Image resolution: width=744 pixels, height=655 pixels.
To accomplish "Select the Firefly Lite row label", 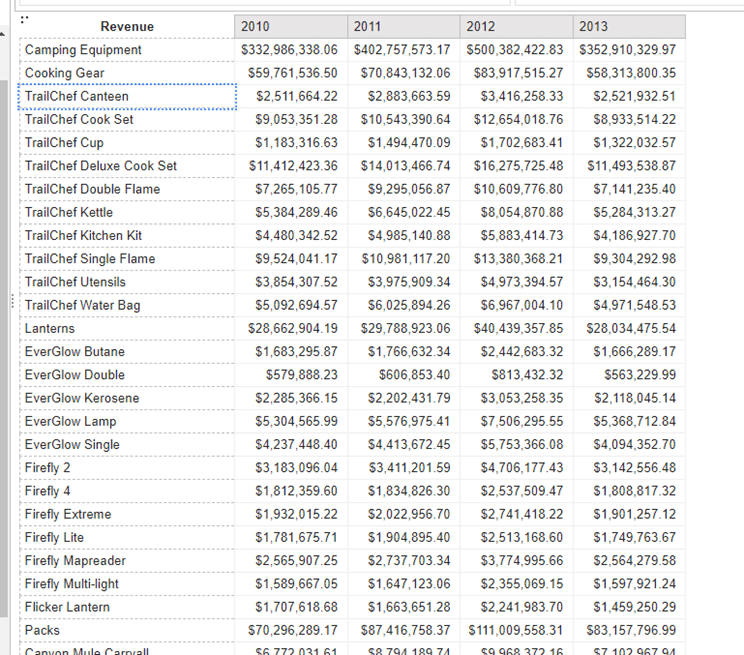I will click(x=127, y=538).
